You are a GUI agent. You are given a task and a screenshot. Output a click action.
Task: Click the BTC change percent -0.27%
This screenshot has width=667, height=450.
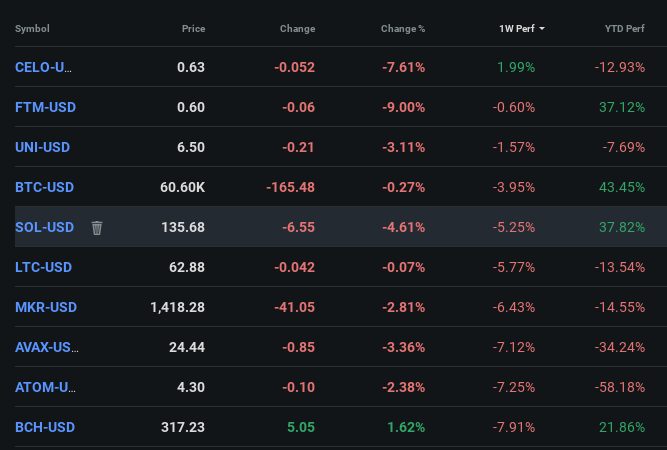point(404,187)
